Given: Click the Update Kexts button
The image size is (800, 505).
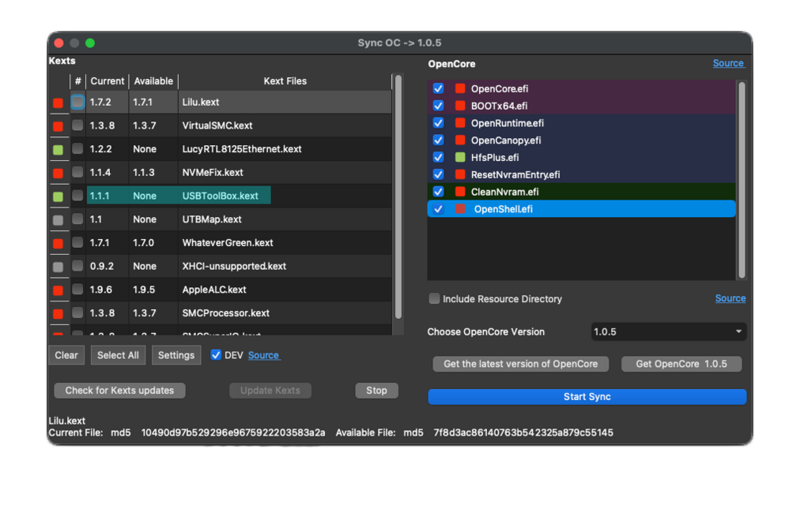Looking at the screenshot, I should [270, 390].
